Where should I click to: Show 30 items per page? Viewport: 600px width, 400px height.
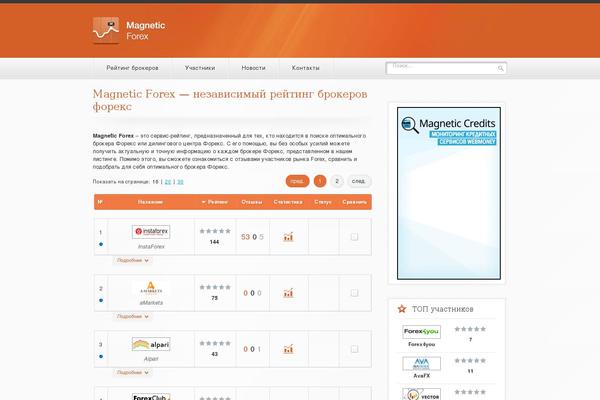click(180, 182)
